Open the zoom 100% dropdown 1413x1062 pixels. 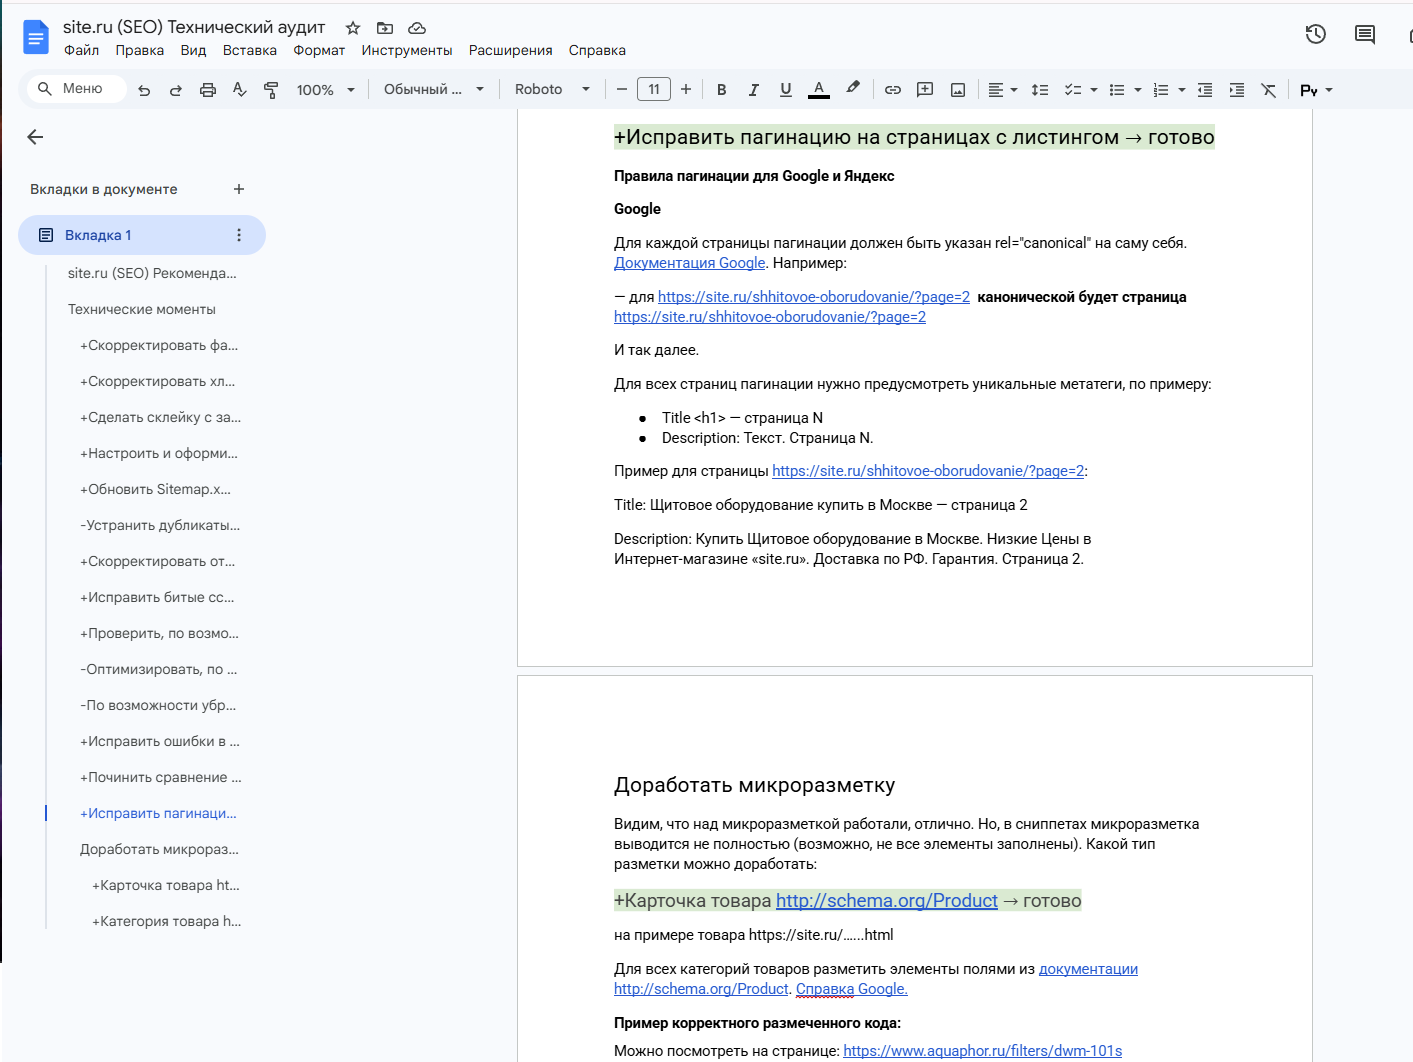click(326, 90)
